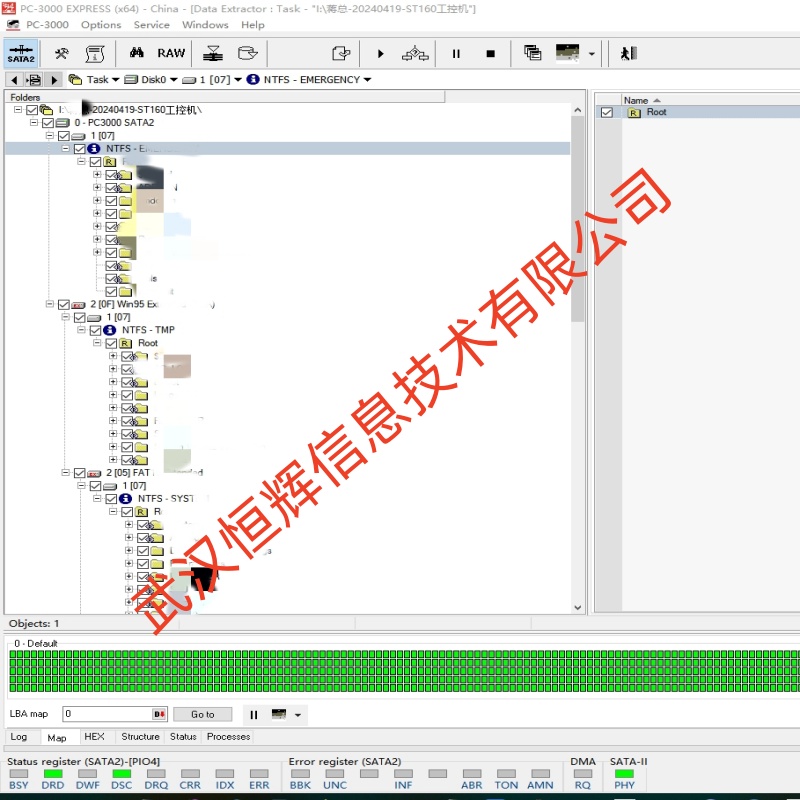Viewport: 800px width, 800px height.
Task: Toggle the checkbox for Root under NTFS - TMP
Action: pyautogui.click(x=111, y=343)
